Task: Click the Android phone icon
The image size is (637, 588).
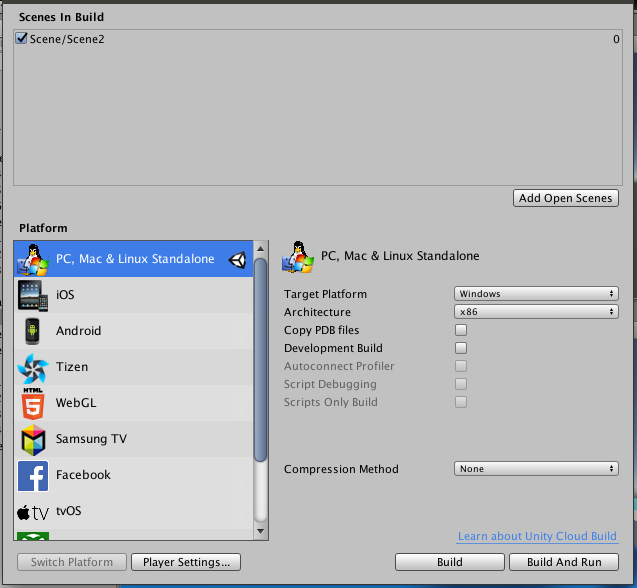Action: [x=32, y=331]
